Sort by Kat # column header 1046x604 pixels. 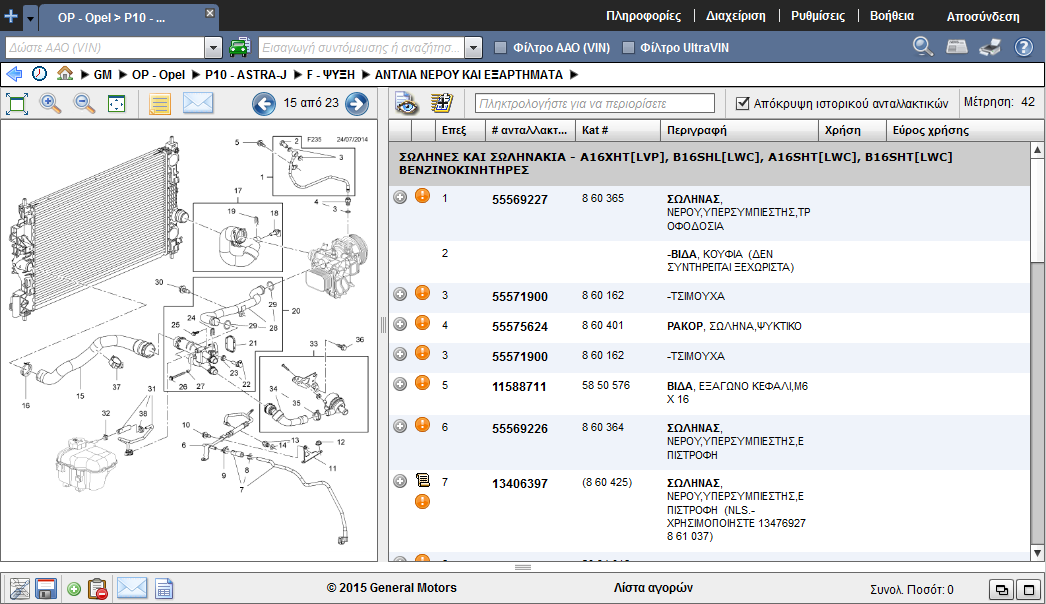pyautogui.click(x=618, y=130)
